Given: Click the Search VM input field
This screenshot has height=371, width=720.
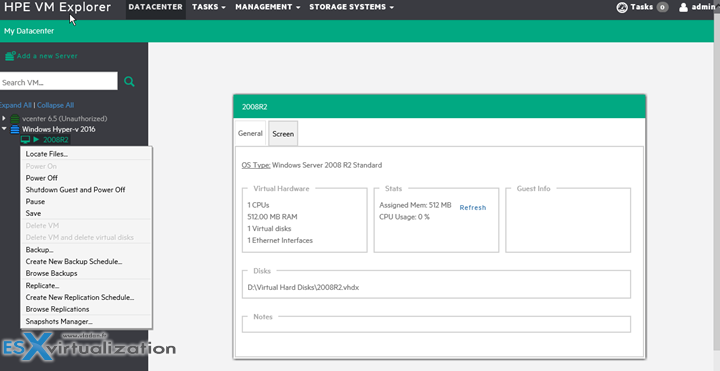Looking at the screenshot, I should point(58,82).
